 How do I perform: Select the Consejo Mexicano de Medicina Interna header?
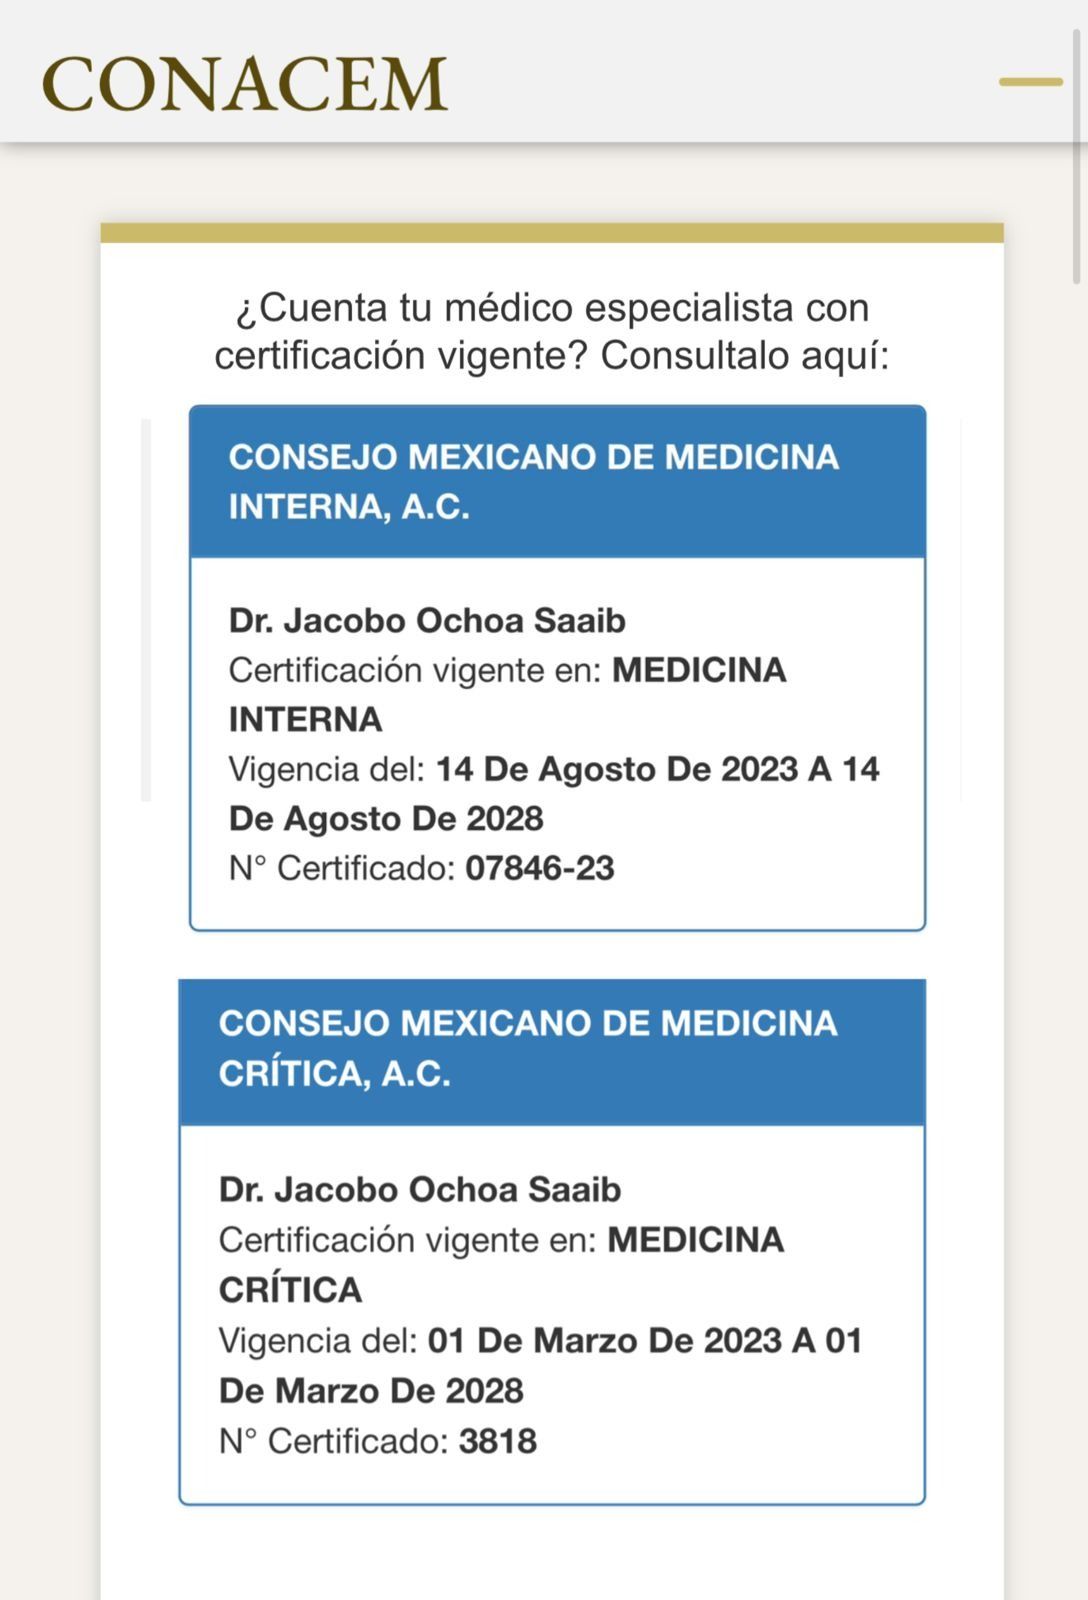pos(557,482)
